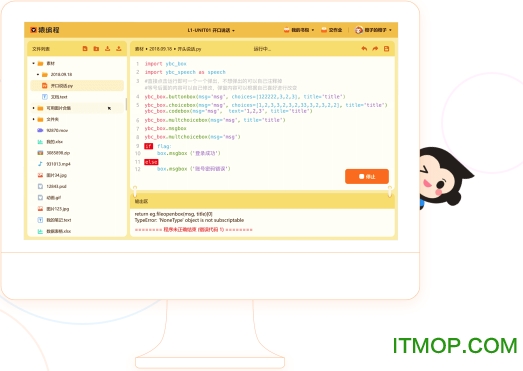Click the new folder icon in file list header
The width and height of the screenshot is (523, 371).
96,49
